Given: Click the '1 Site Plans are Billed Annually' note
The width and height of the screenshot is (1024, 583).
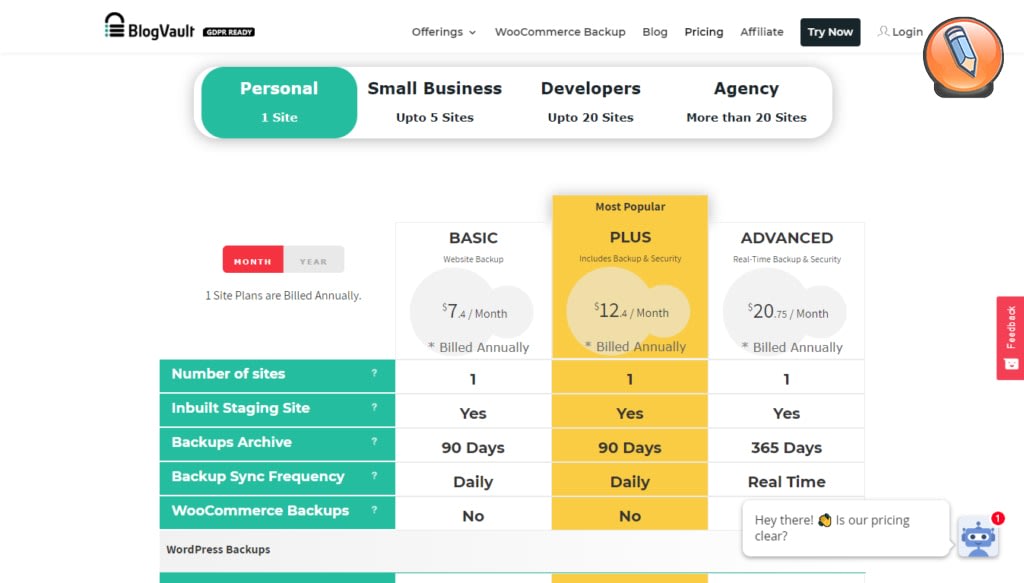Looking at the screenshot, I should [283, 296].
